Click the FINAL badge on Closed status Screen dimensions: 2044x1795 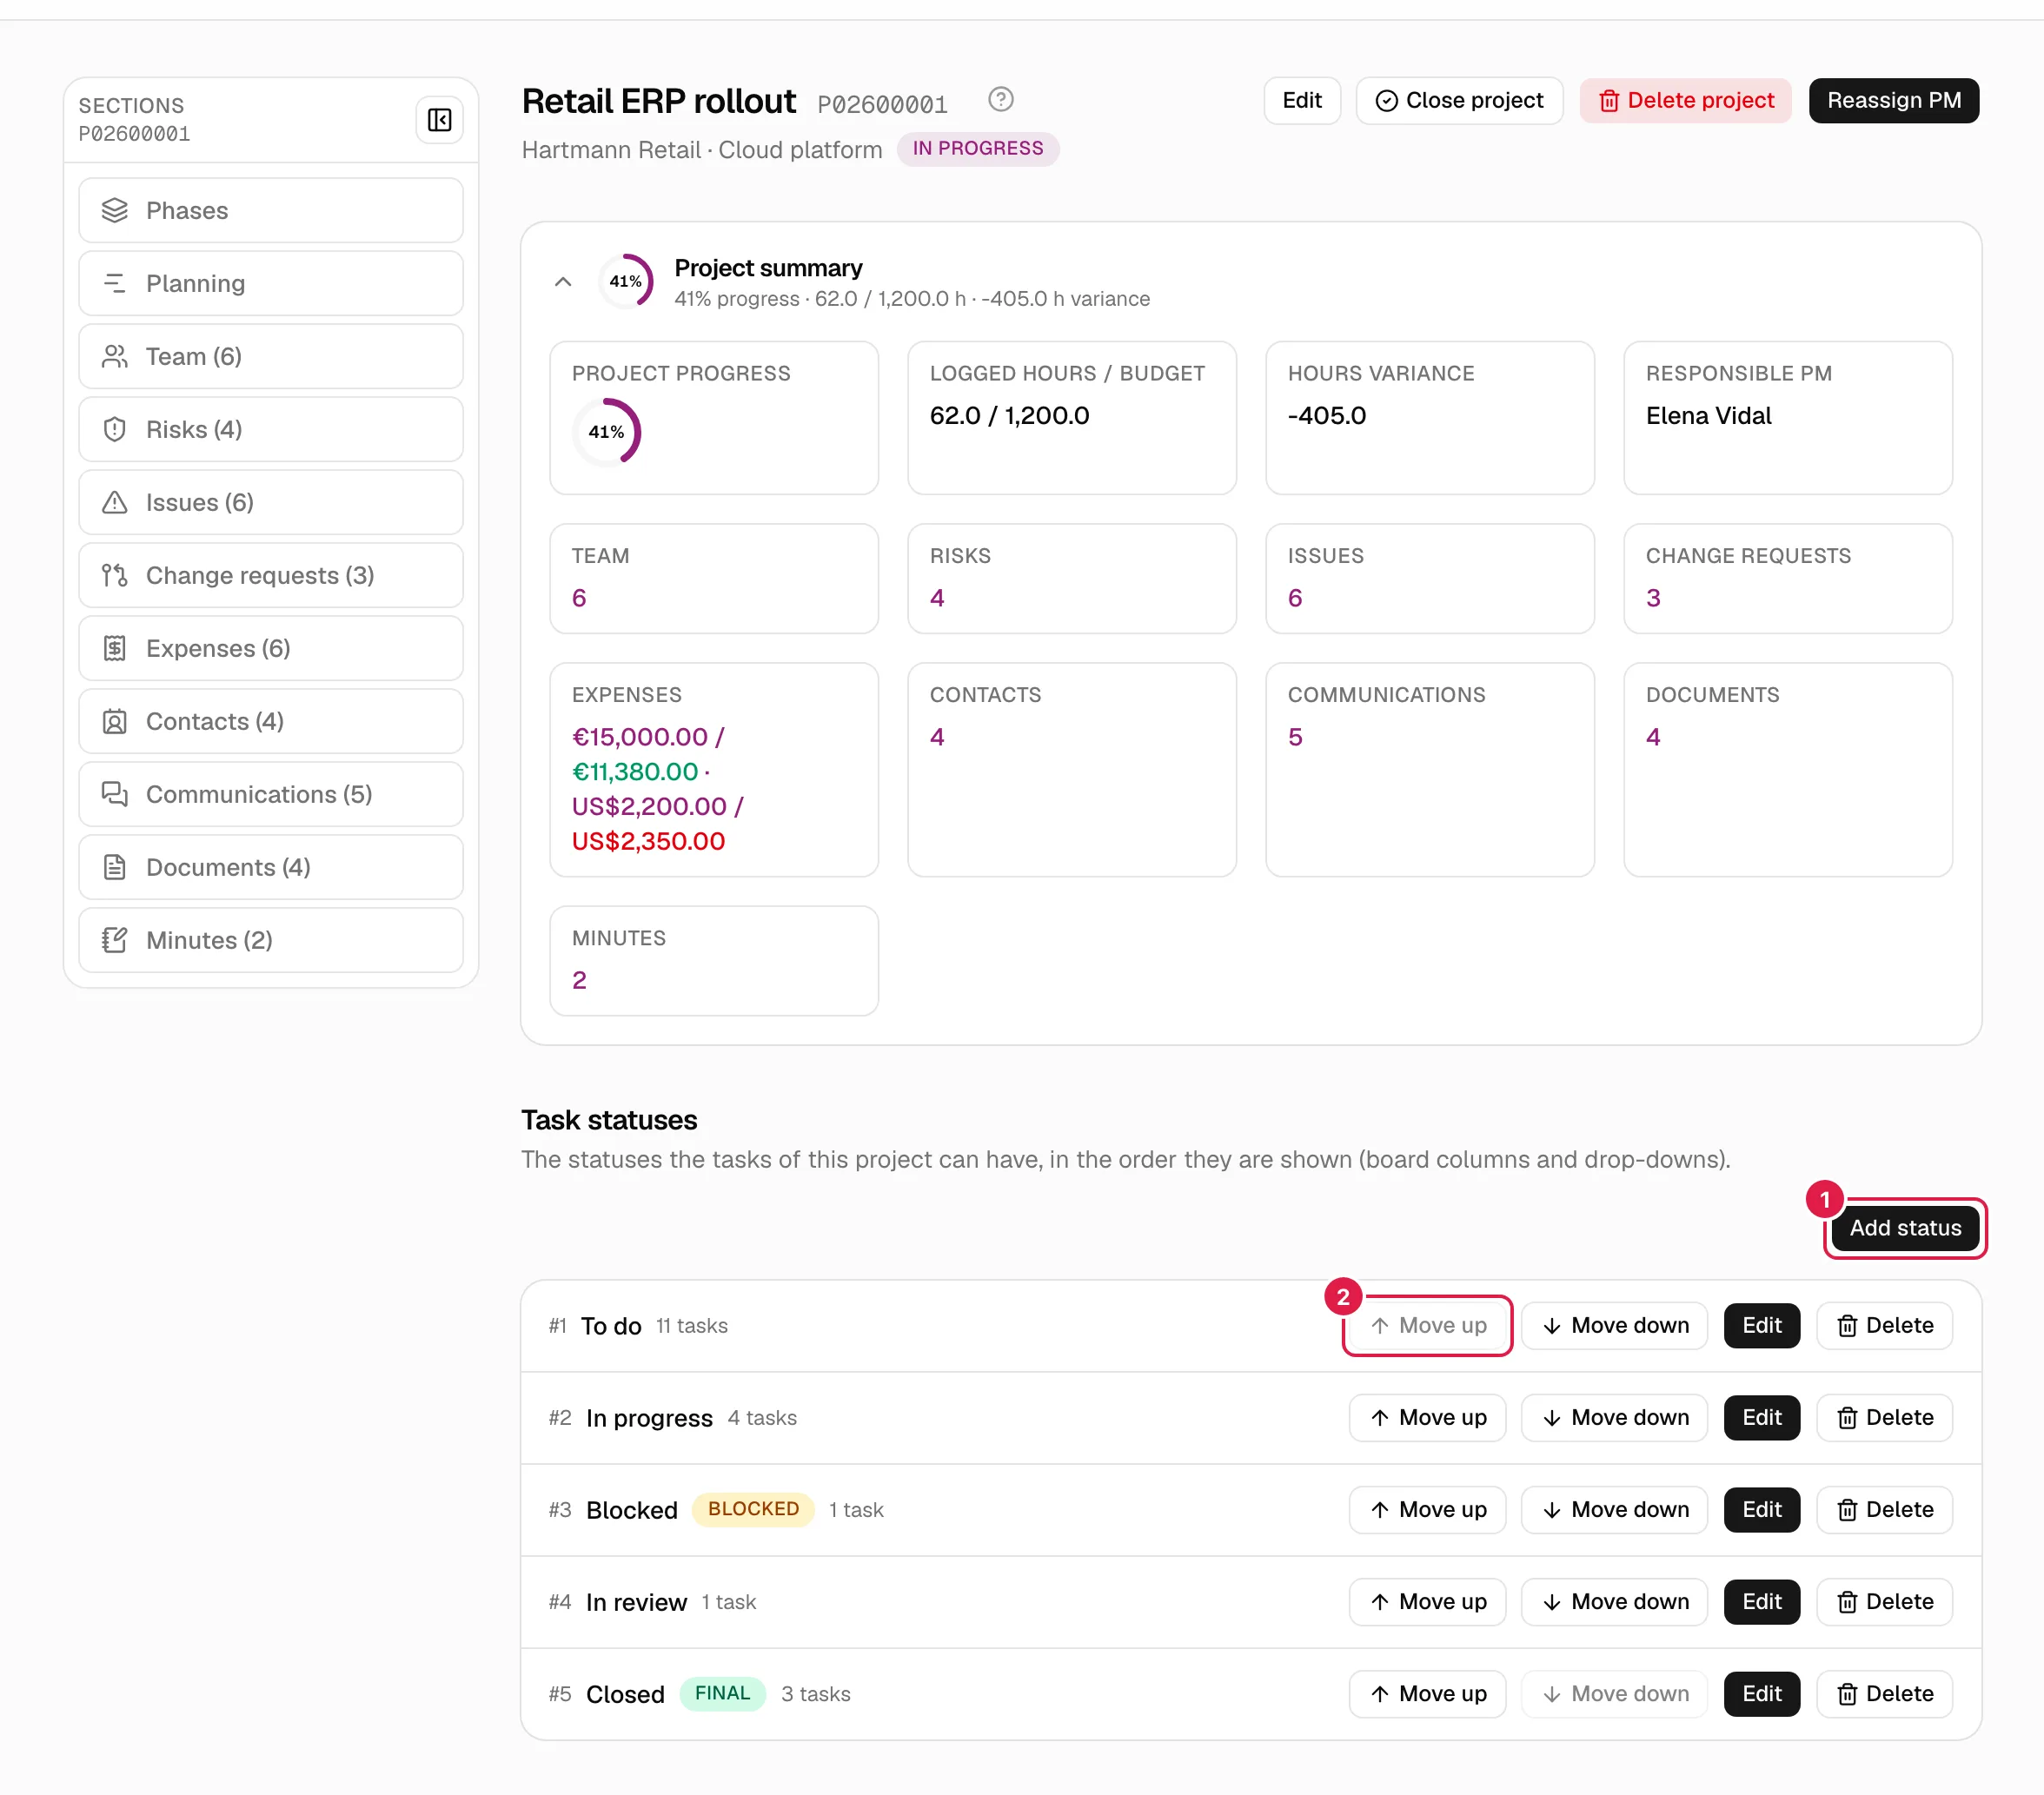(722, 1693)
